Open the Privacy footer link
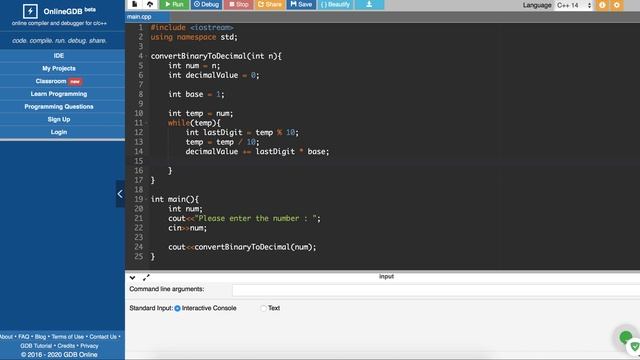The width and height of the screenshot is (640, 360). [89, 346]
